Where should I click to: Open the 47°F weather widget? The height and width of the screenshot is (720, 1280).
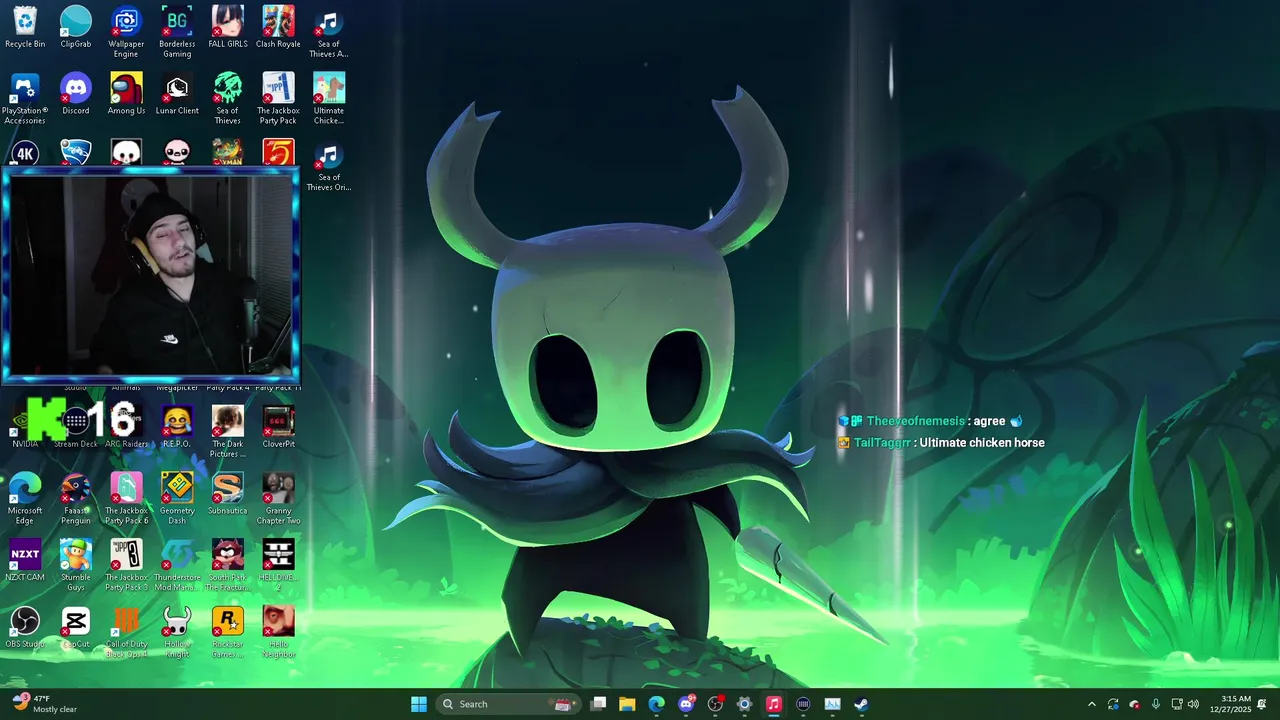(x=45, y=704)
